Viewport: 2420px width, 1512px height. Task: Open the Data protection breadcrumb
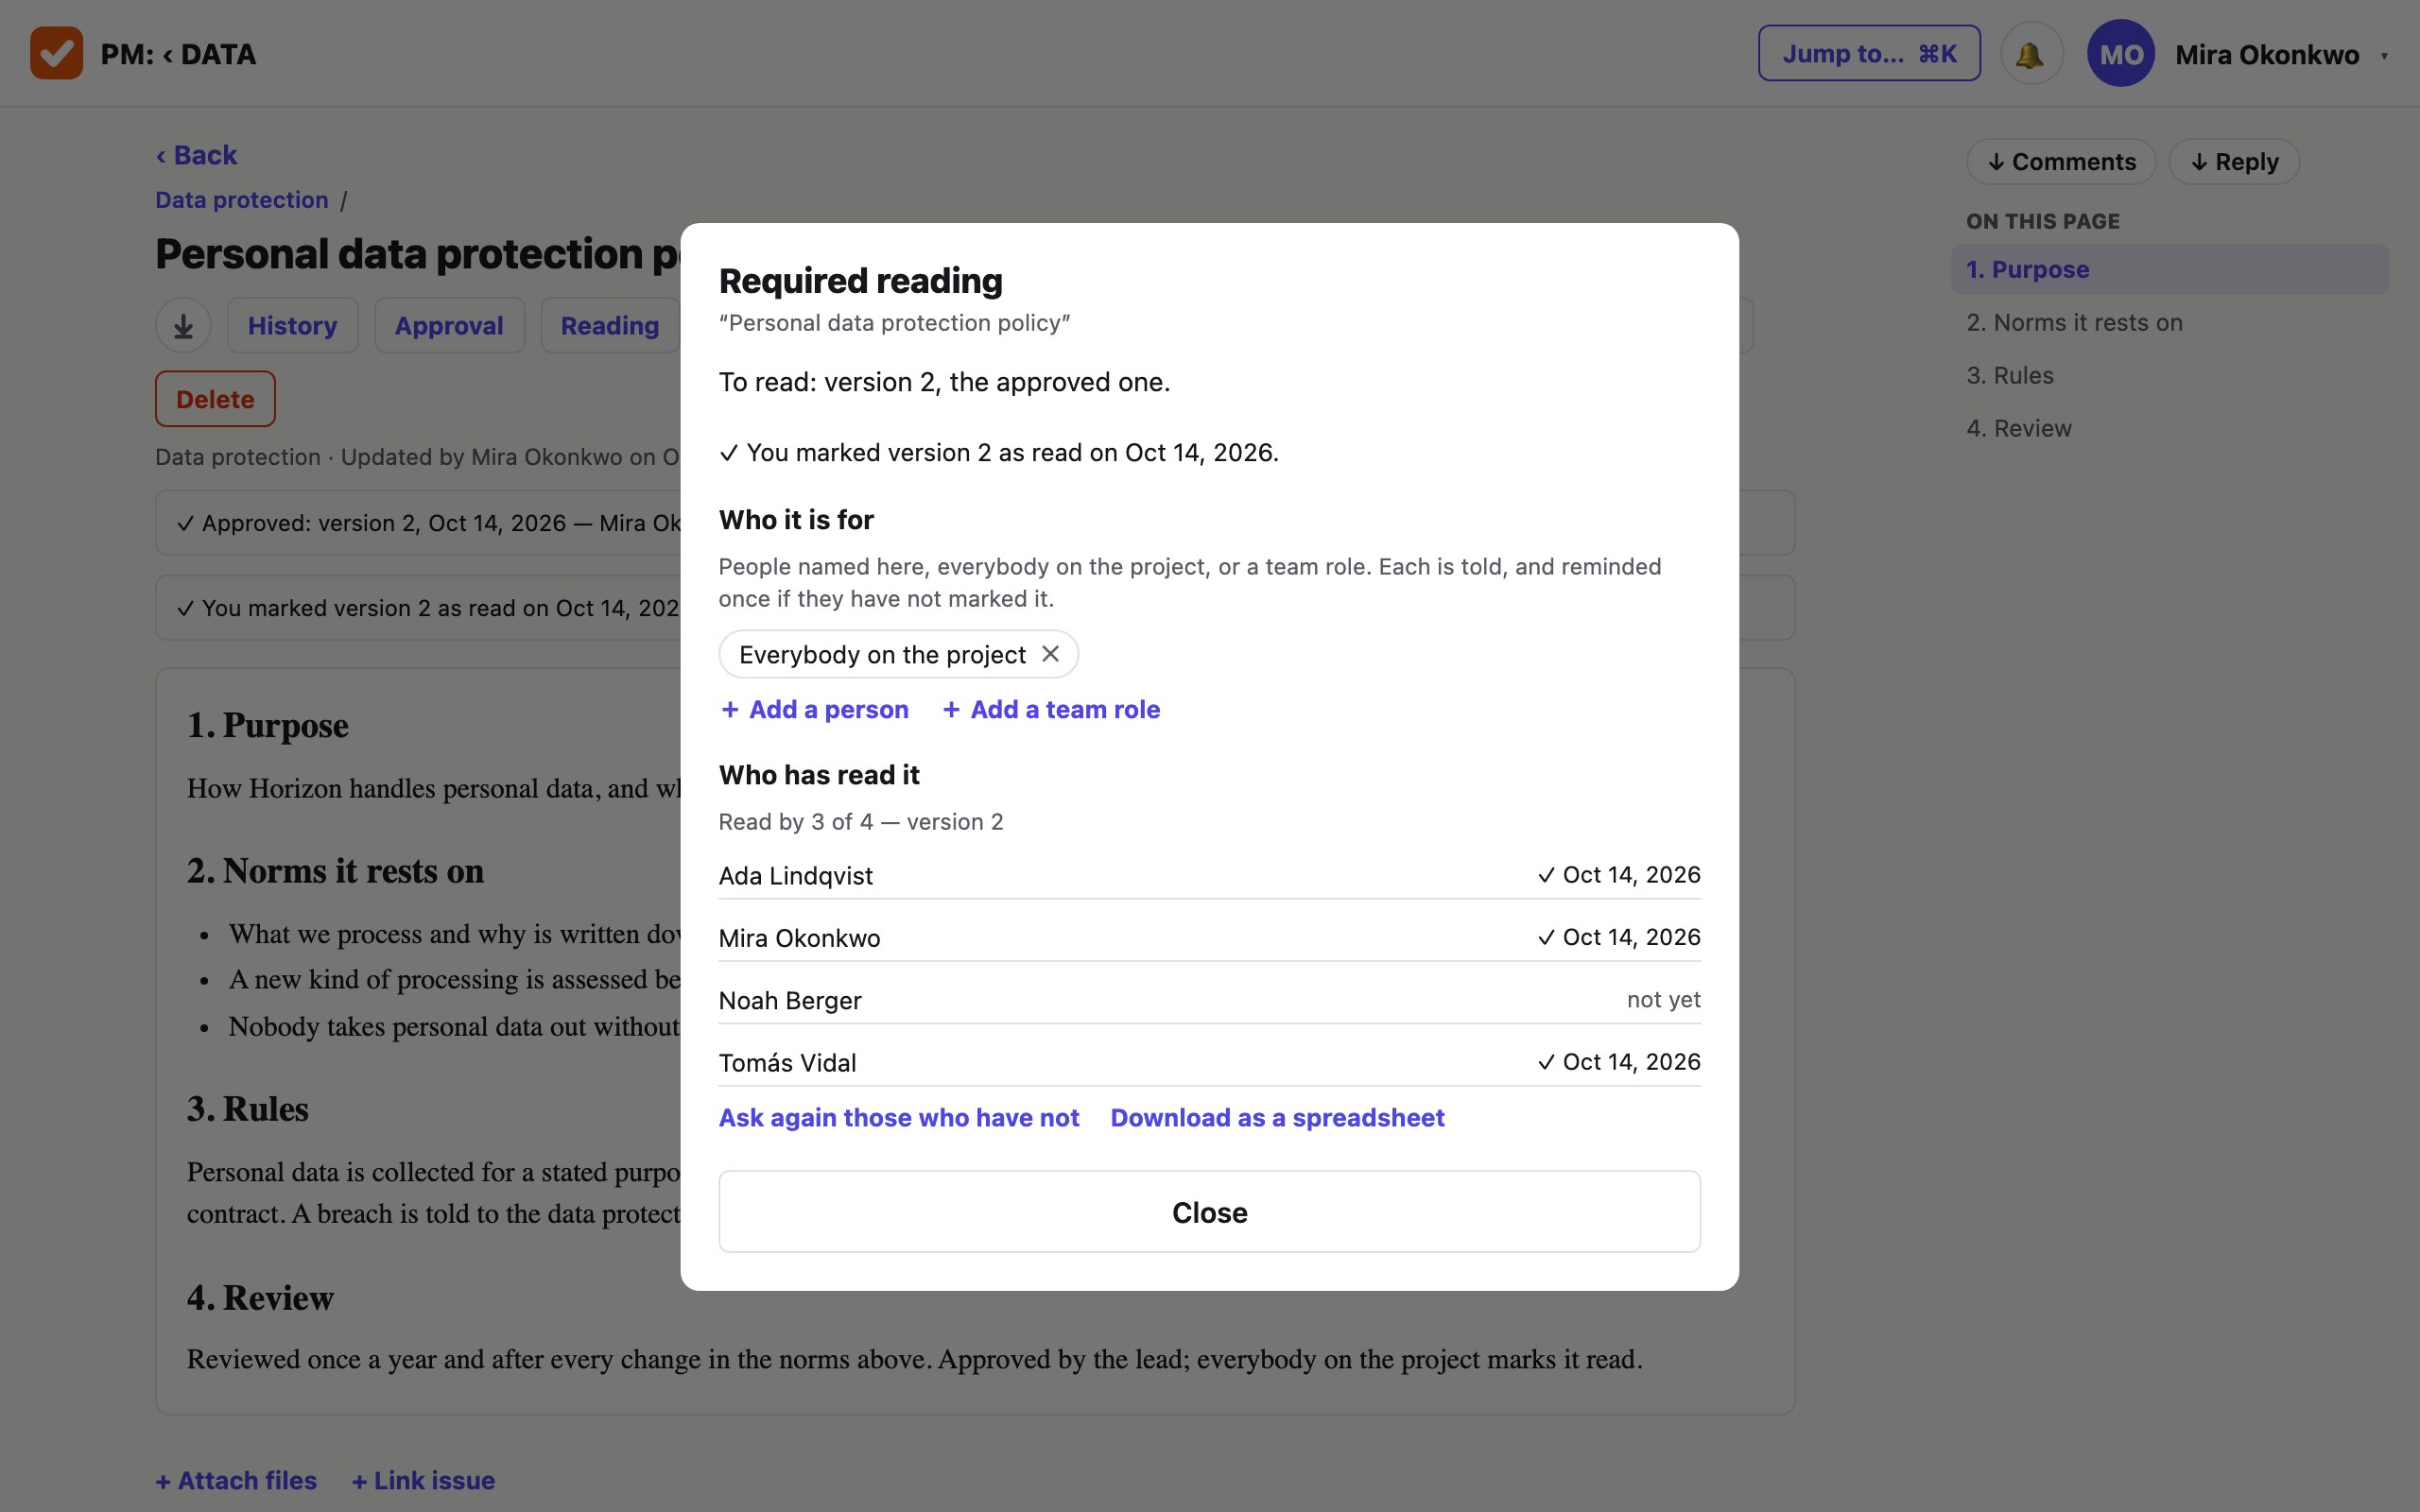coord(242,200)
